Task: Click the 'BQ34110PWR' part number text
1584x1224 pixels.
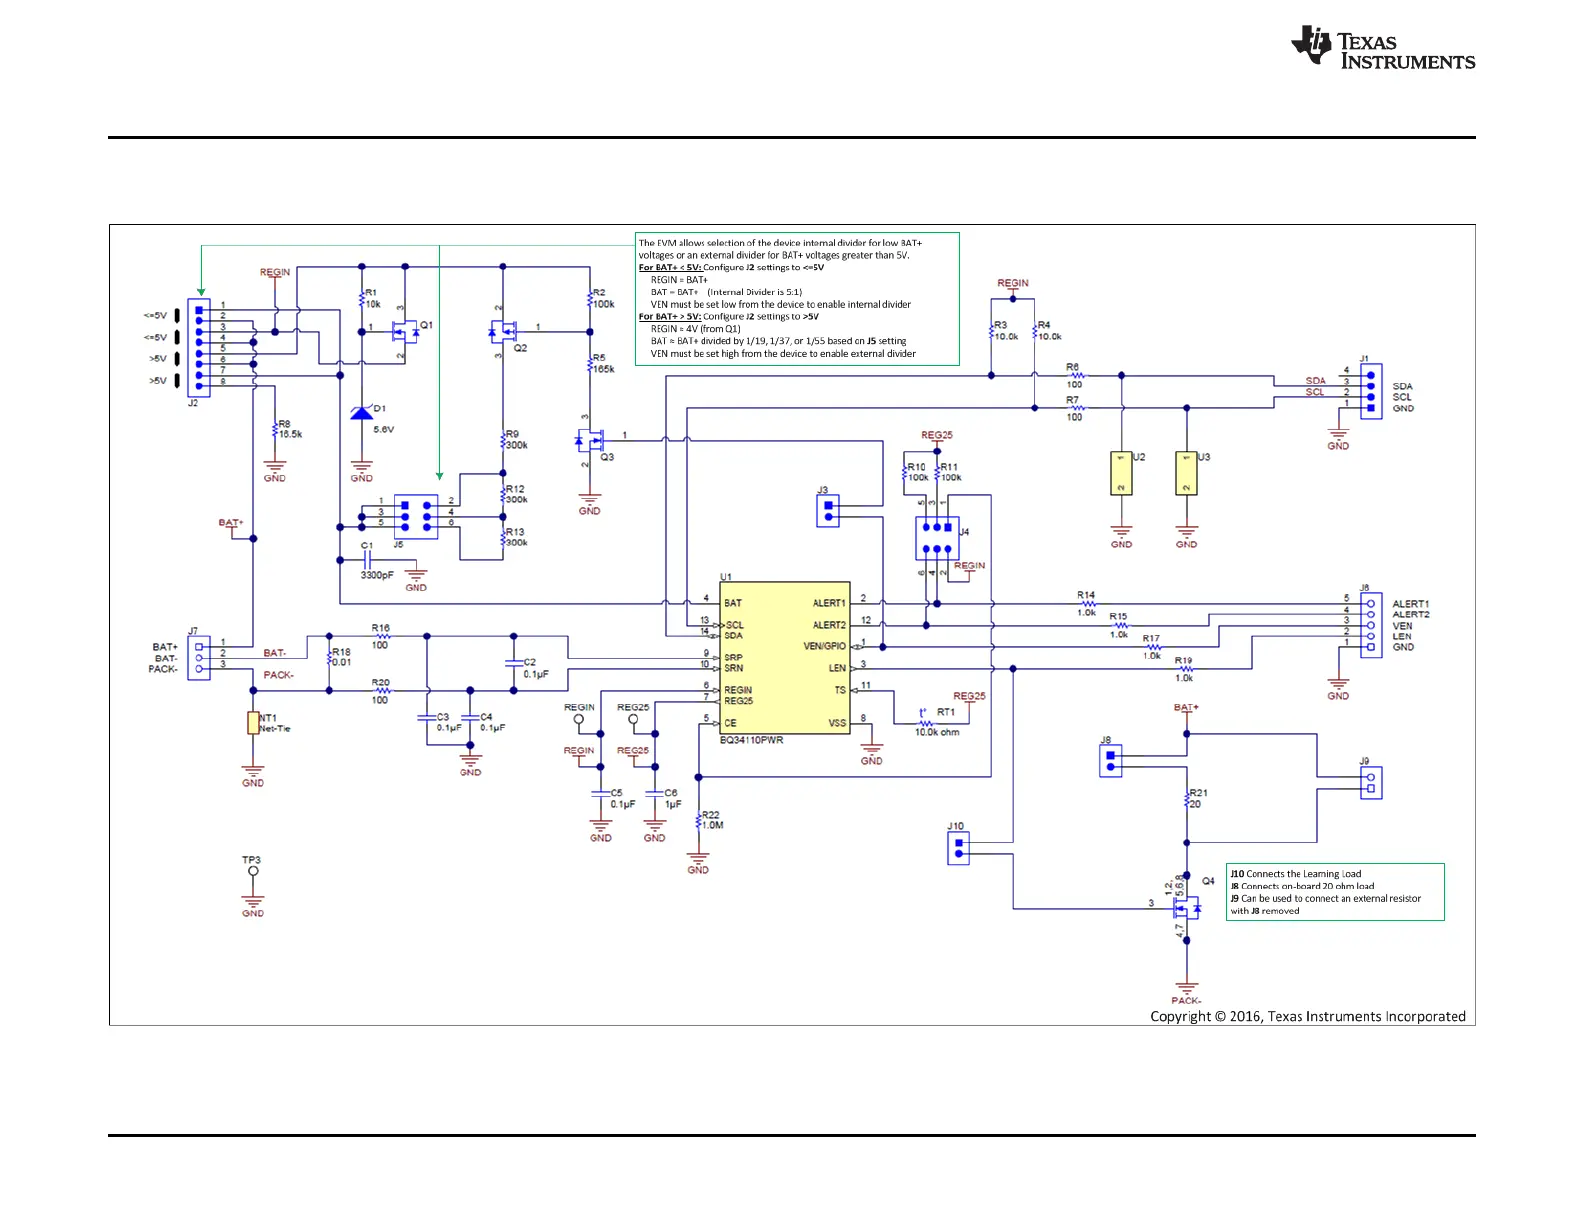Action: click(x=752, y=740)
